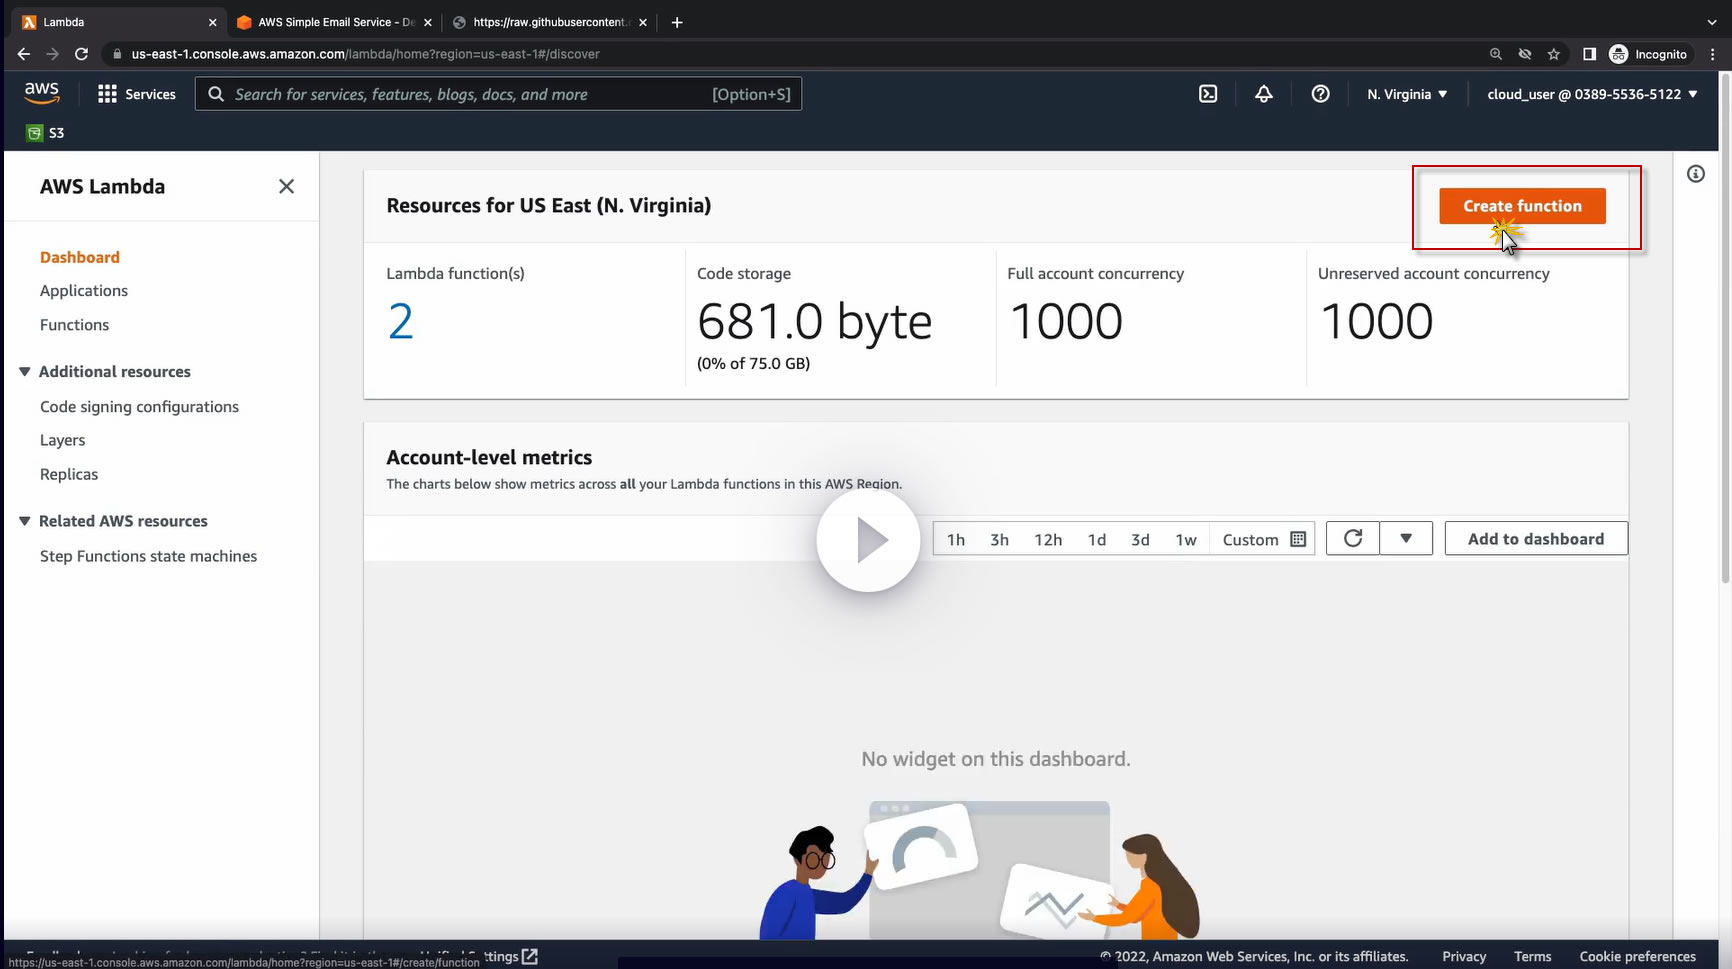Go to Functions in the sidebar

(x=74, y=325)
